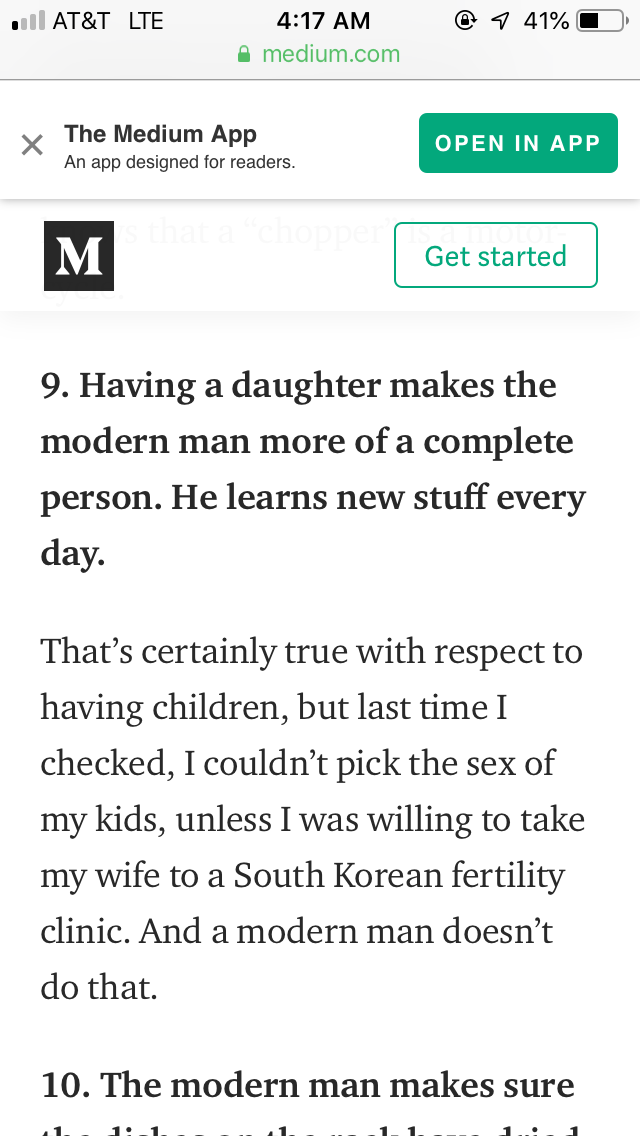Tap heading 9 about having a daughter
Screen dimensions: 640x1136
pyautogui.click(x=313, y=469)
